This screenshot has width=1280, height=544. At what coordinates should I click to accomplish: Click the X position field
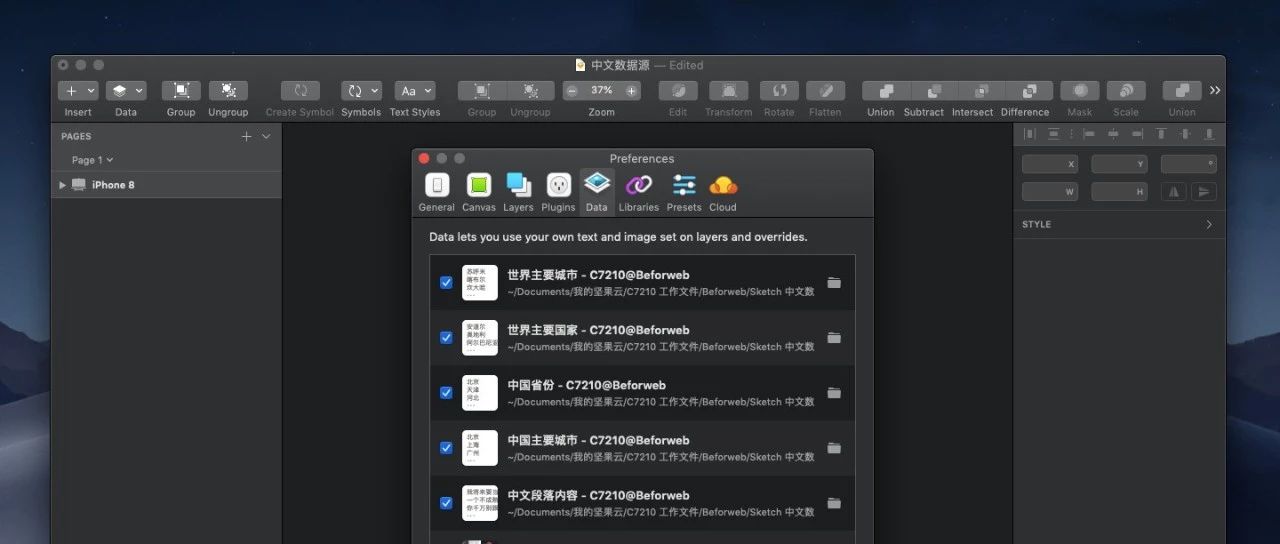tap(1050, 164)
